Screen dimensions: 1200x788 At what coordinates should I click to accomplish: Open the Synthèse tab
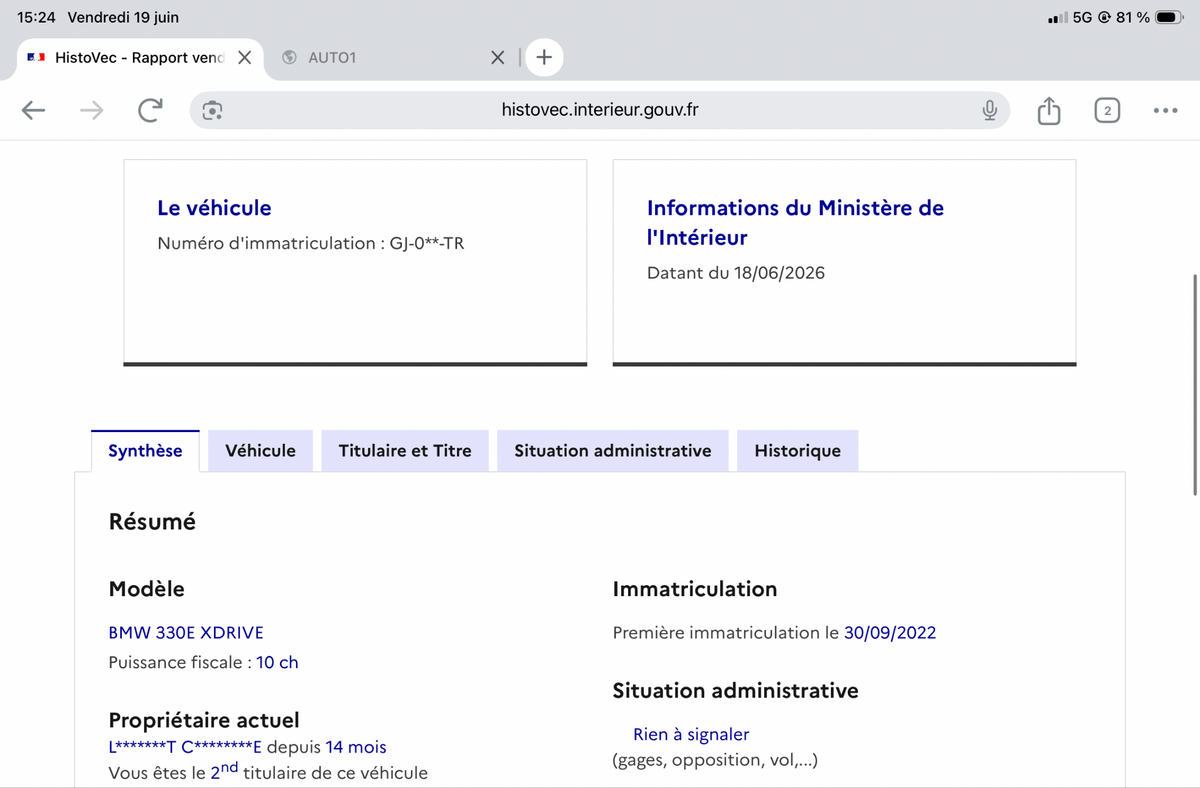click(145, 450)
